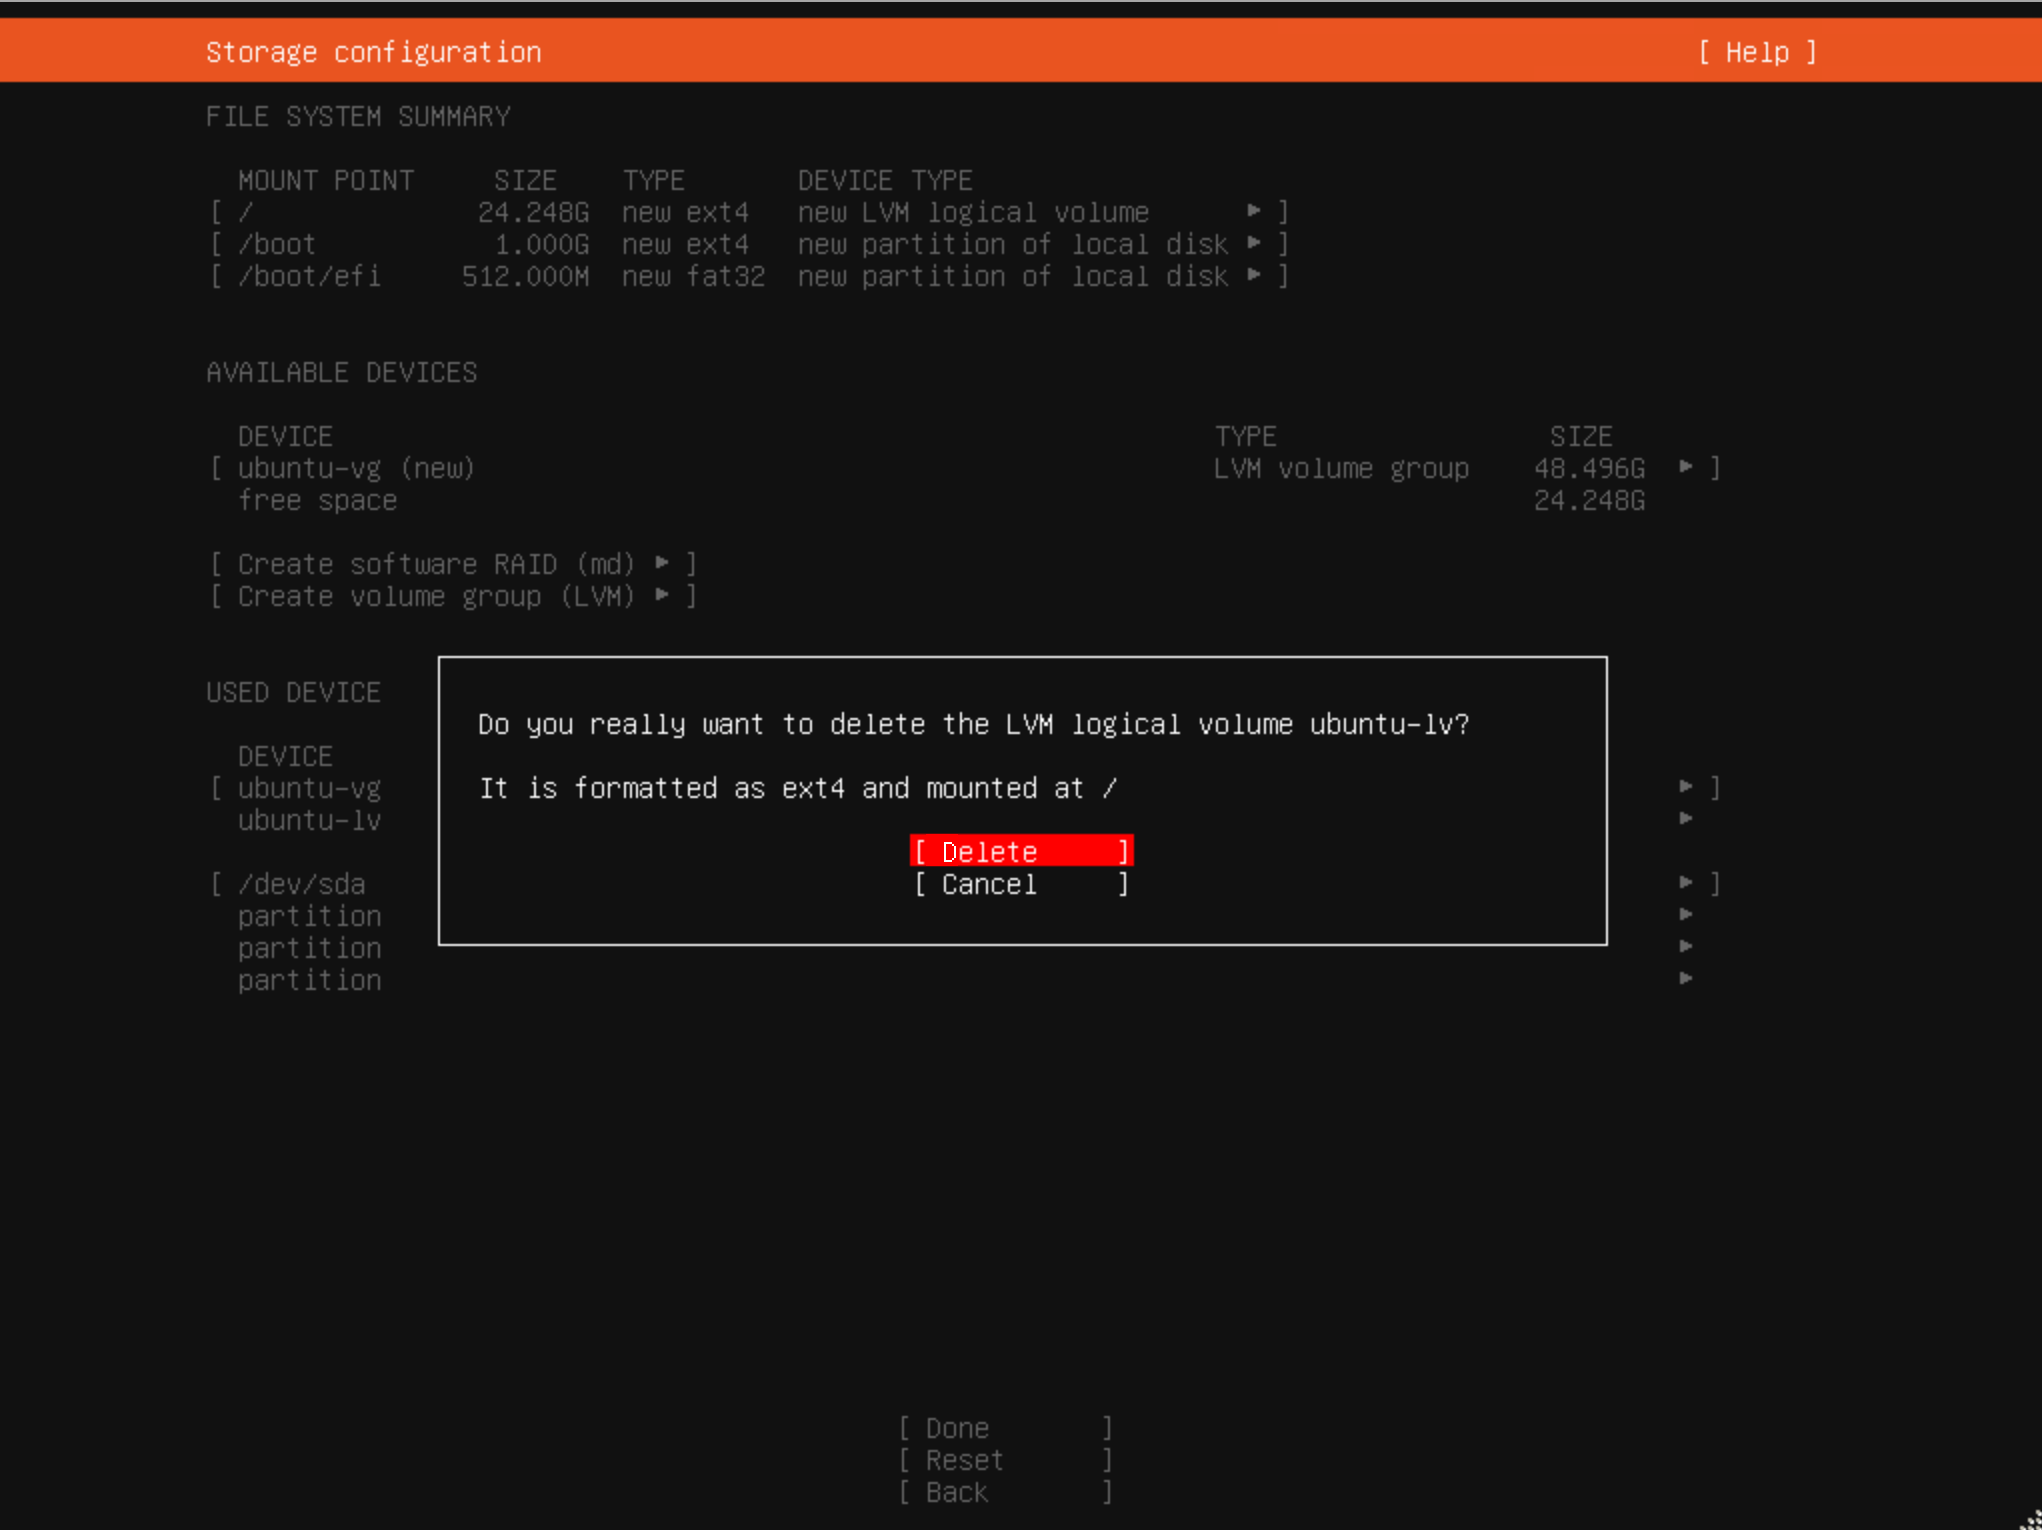Expand the first partition under /dev/sda
This screenshot has width=2042, height=1530.
tap(1687, 915)
